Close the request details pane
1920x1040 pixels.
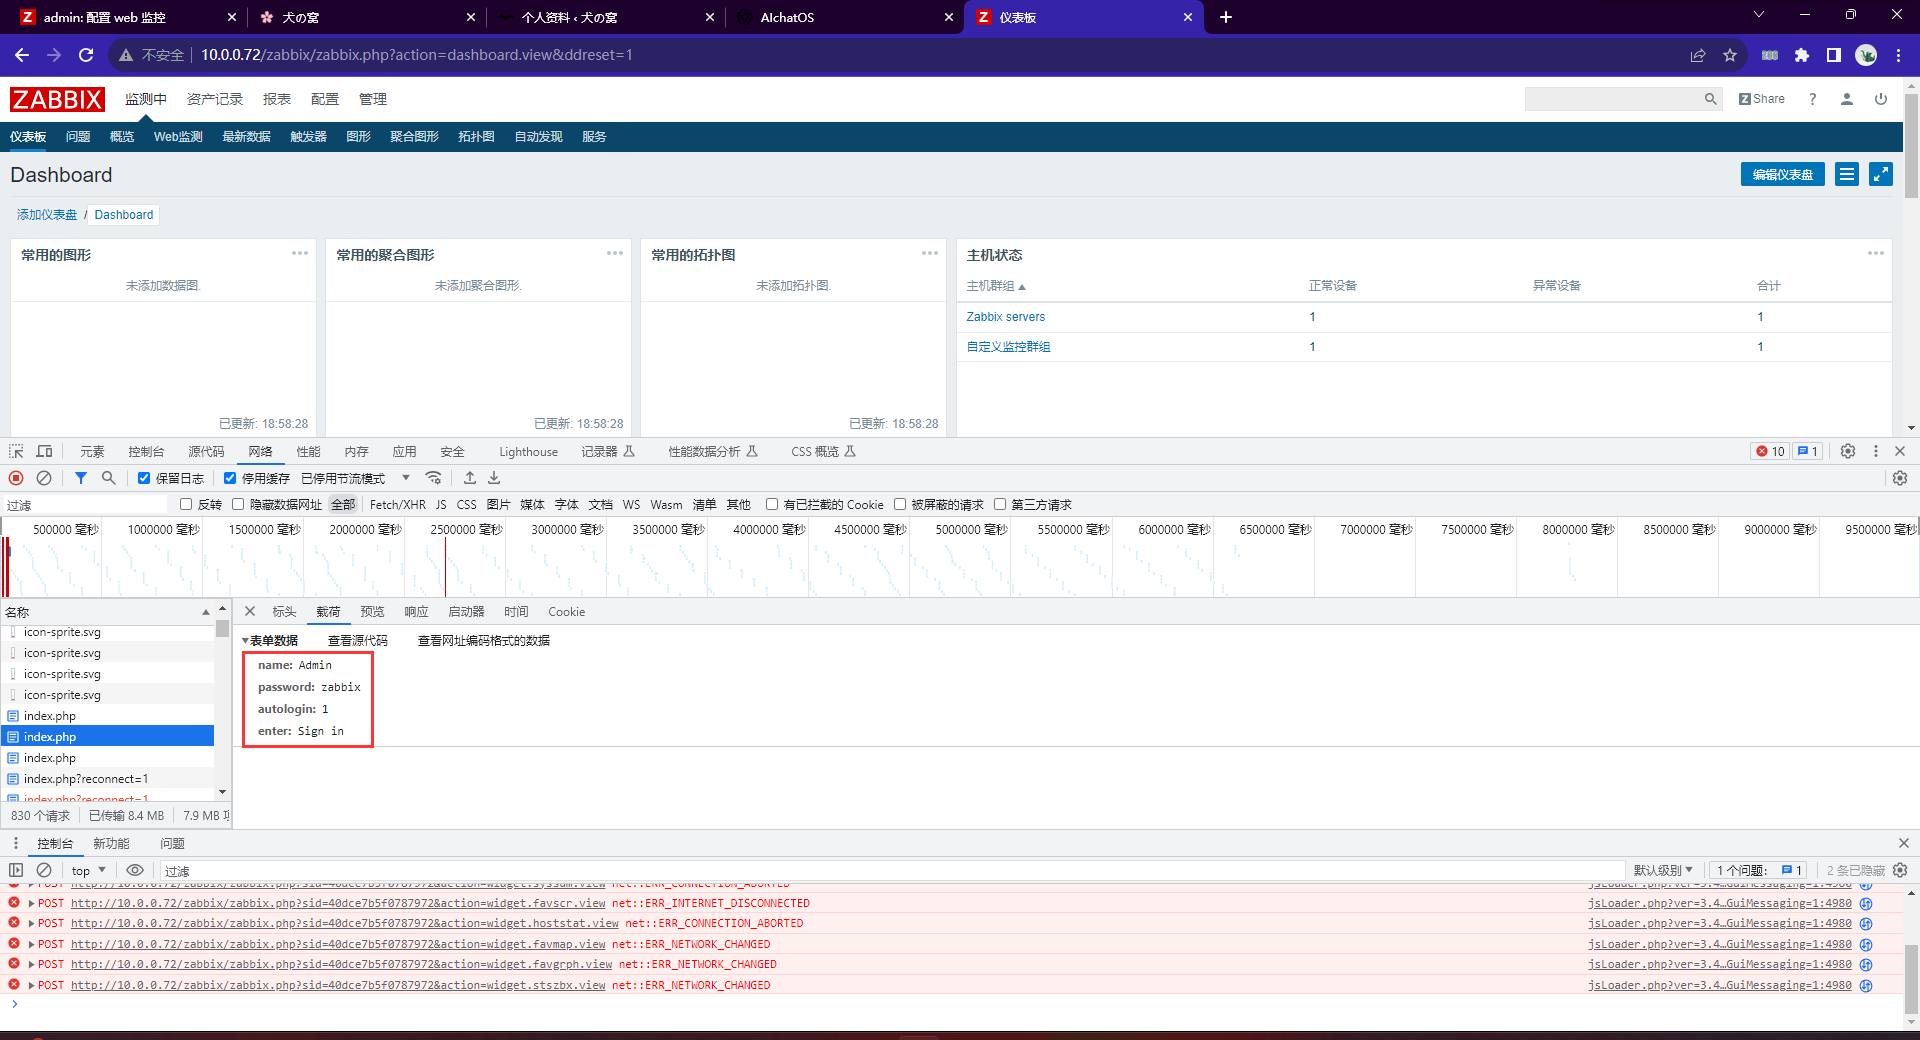click(x=250, y=611)
